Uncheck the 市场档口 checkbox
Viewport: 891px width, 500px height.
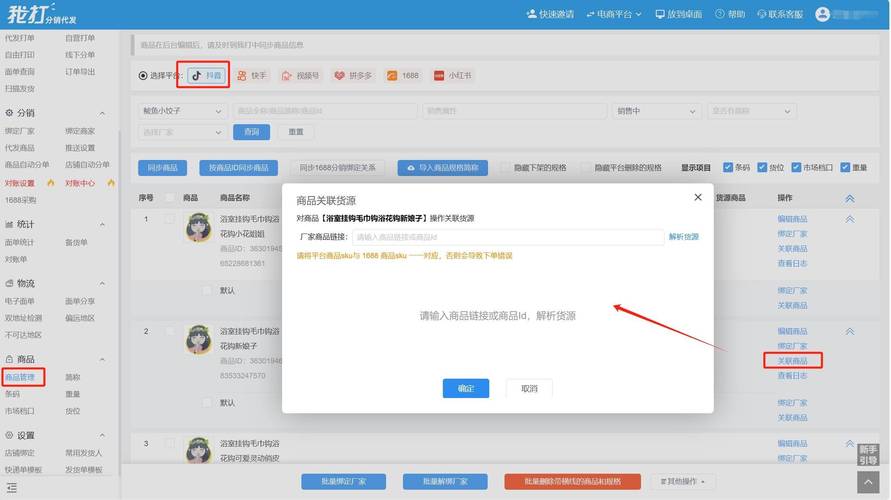coord(796,168)
